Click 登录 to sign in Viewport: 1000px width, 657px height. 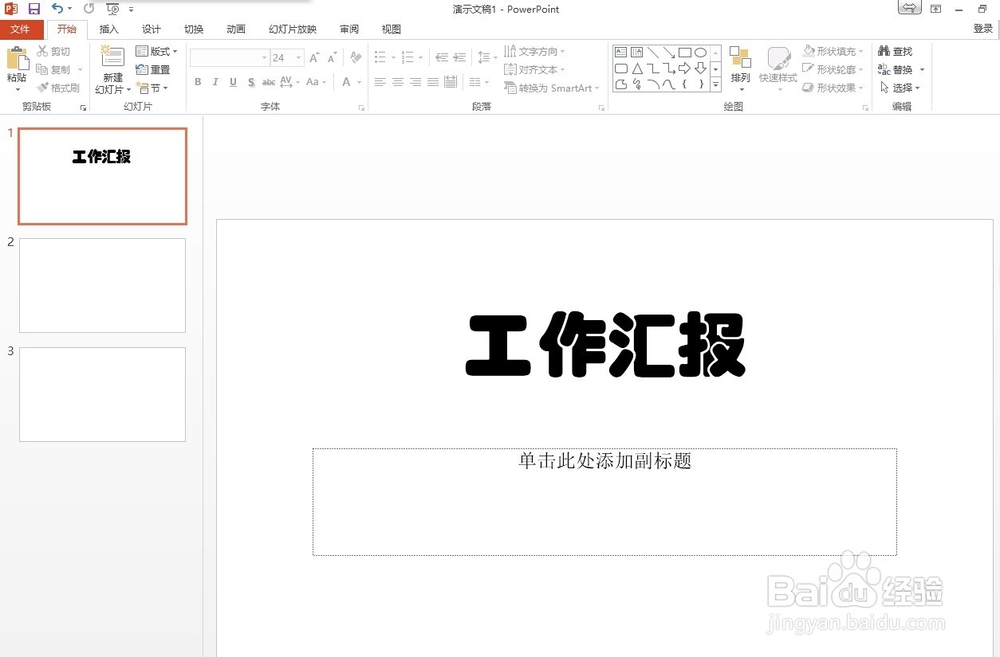tap(983, 29)
